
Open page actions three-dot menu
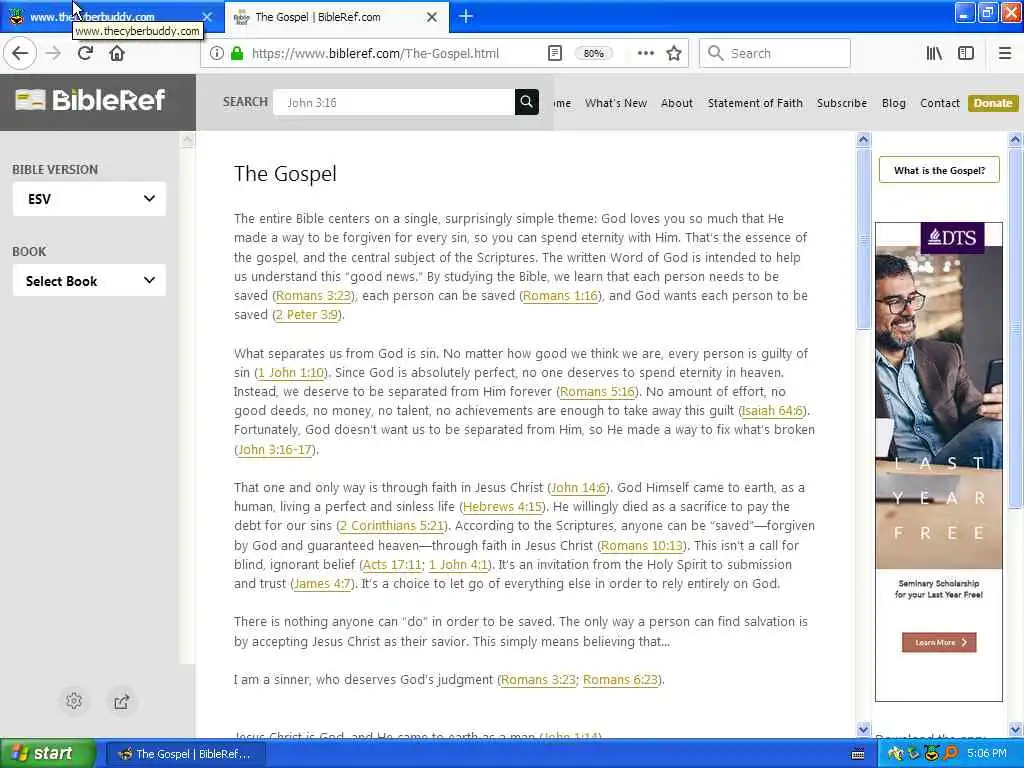click(645, 54)
